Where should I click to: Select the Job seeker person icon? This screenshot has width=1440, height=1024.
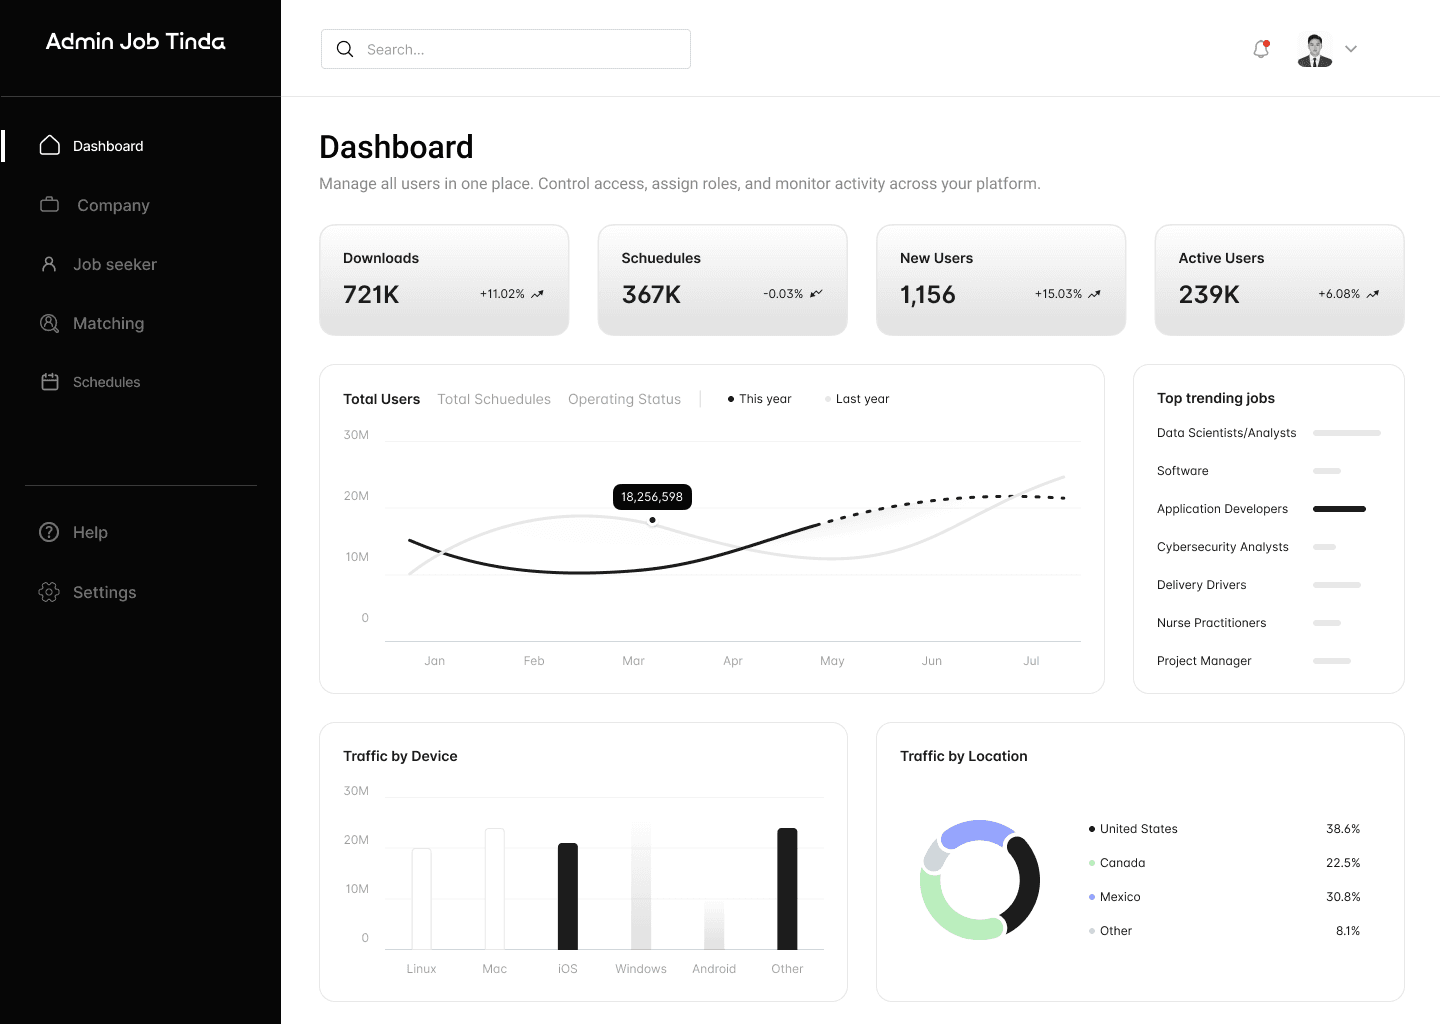[x=49, y=264]
